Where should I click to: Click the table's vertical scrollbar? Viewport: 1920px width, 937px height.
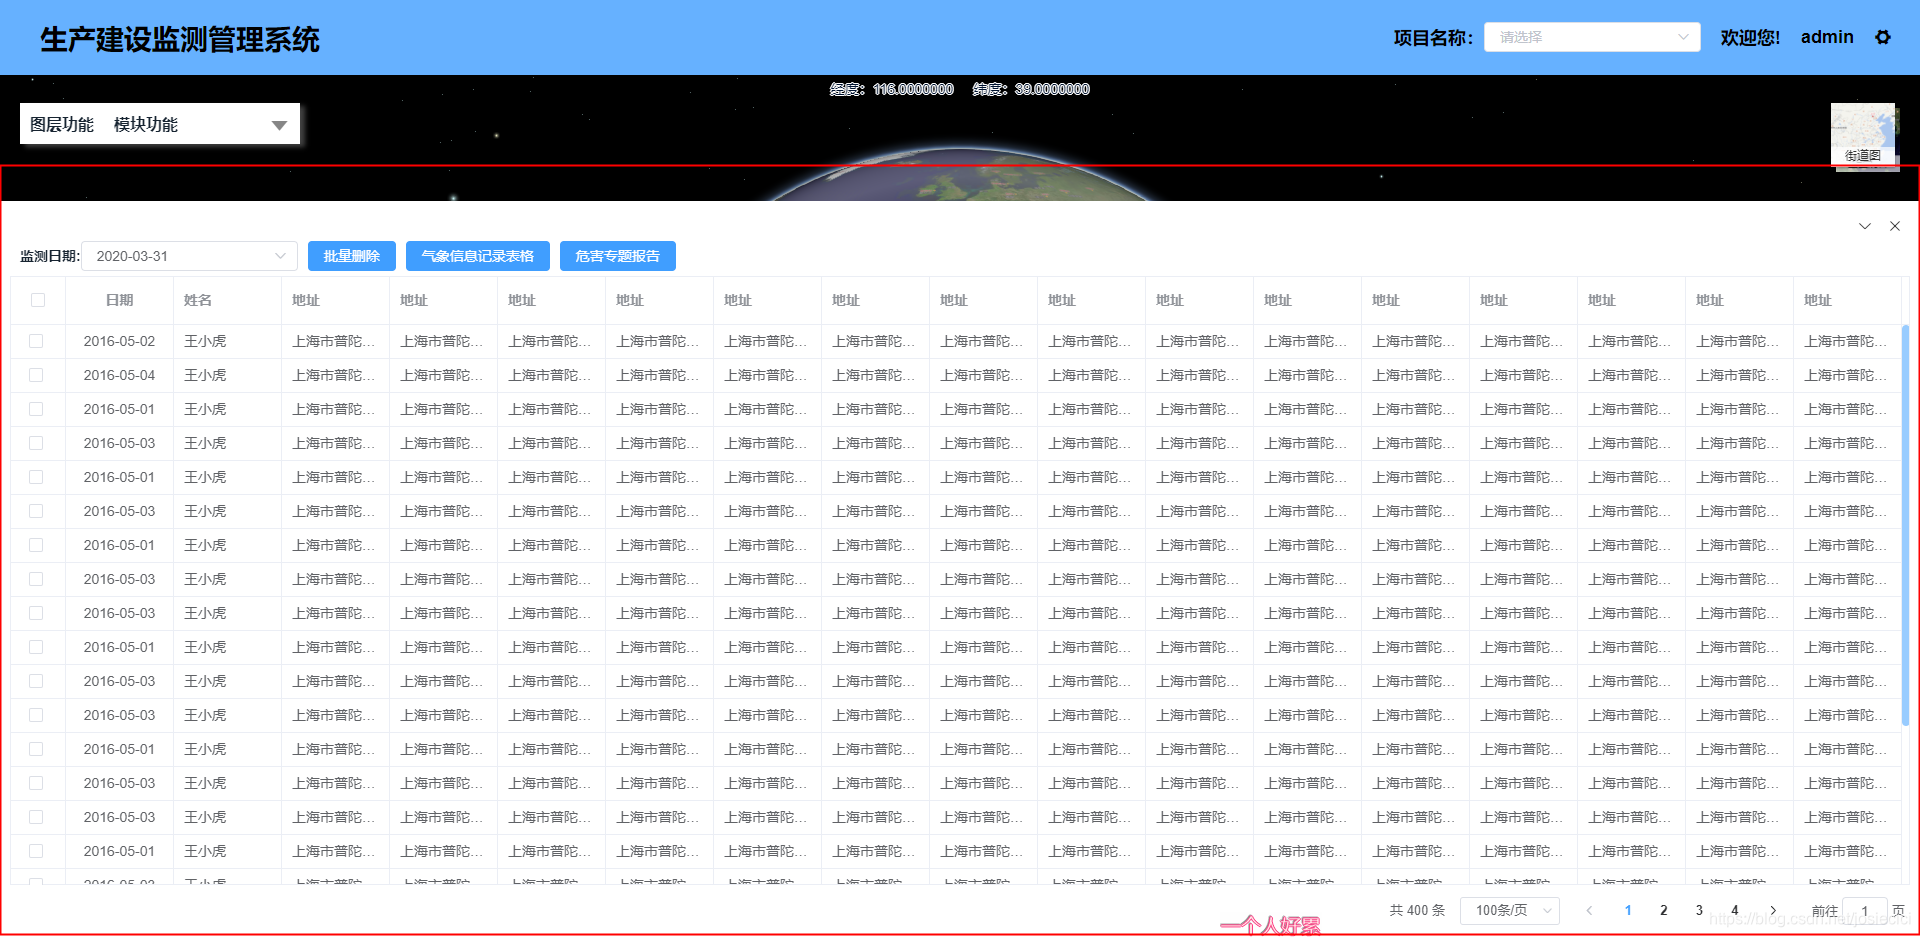click(1905, 525)
